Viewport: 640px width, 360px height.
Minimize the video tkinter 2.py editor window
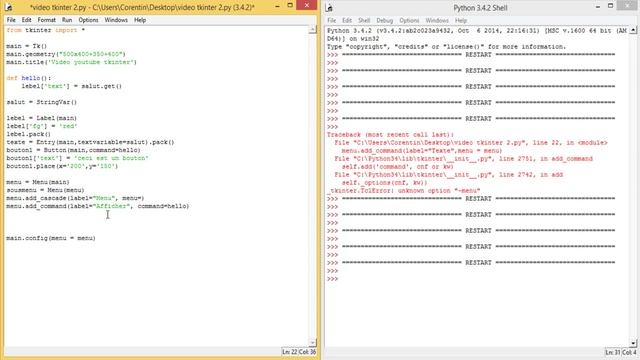277,6
